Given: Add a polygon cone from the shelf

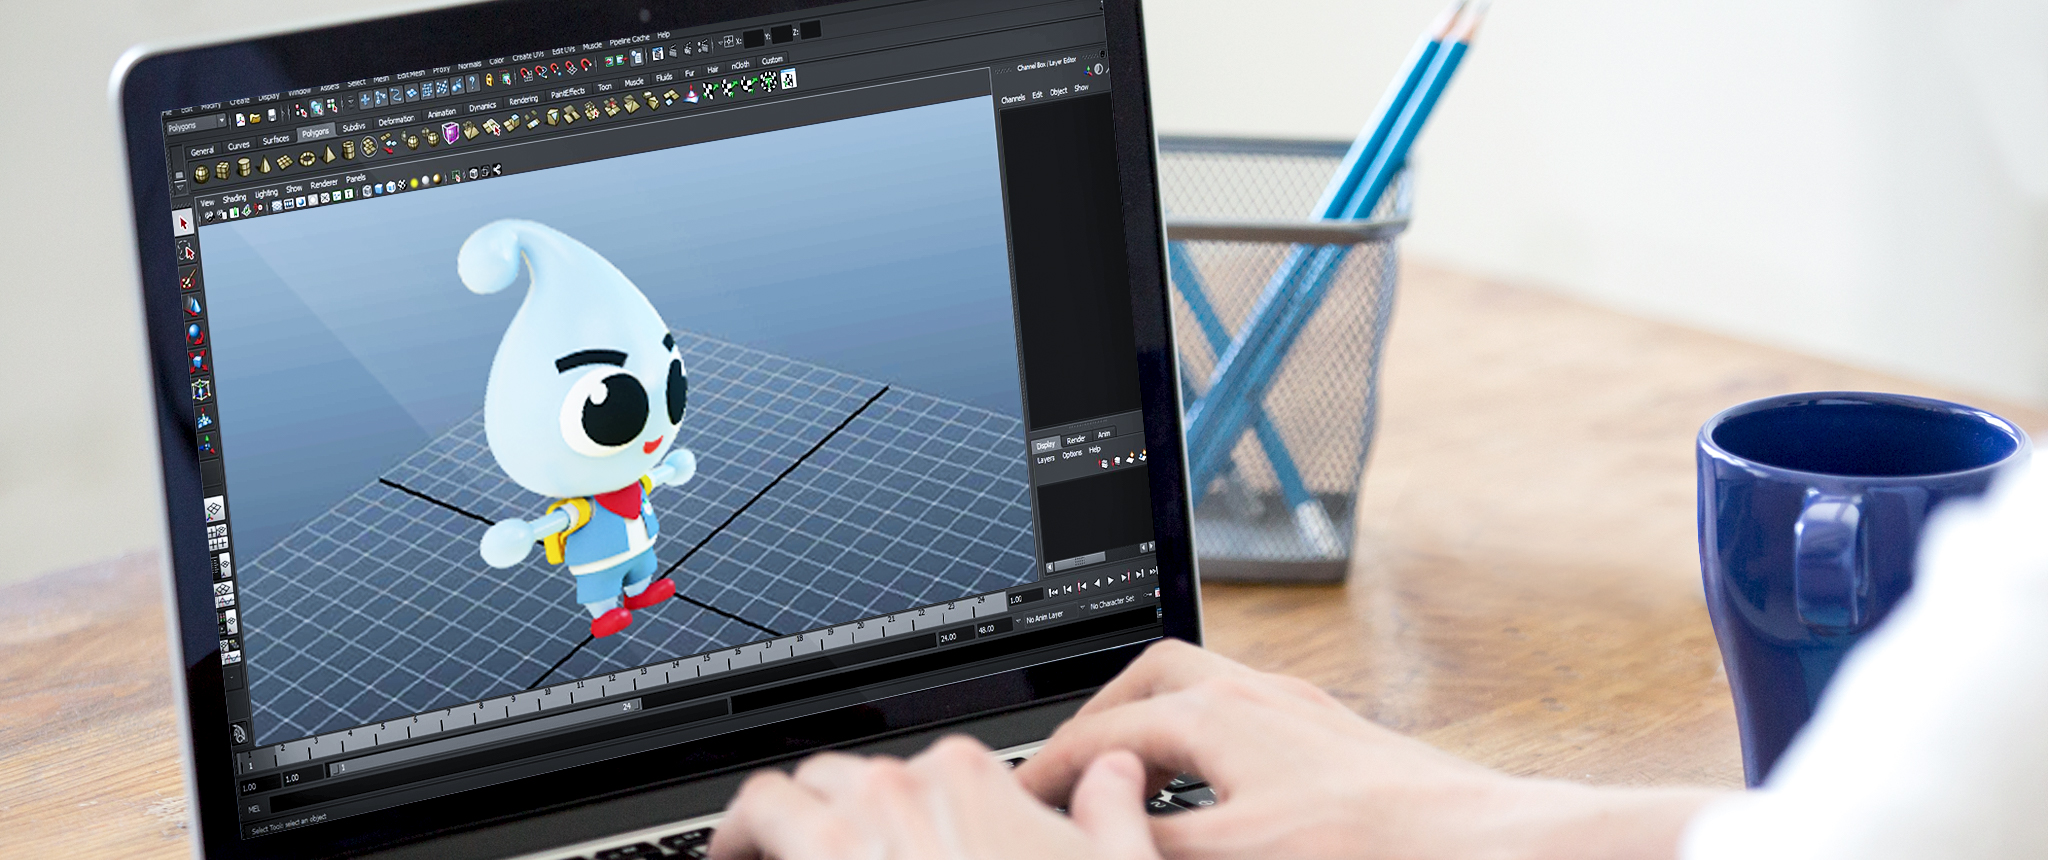Looking at the screenshot, I should coord(265,164).
